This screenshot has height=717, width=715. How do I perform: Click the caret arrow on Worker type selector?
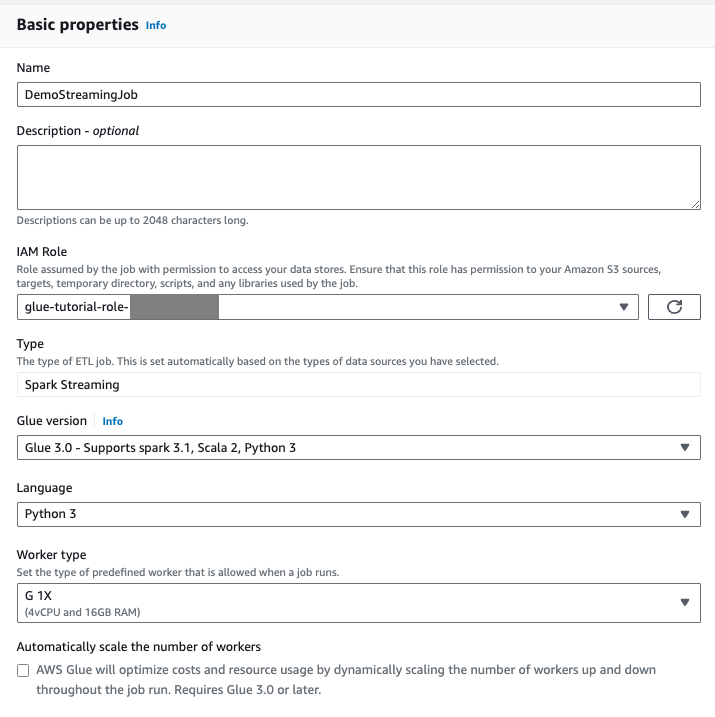pyautogui.click(x=685, y=602)
